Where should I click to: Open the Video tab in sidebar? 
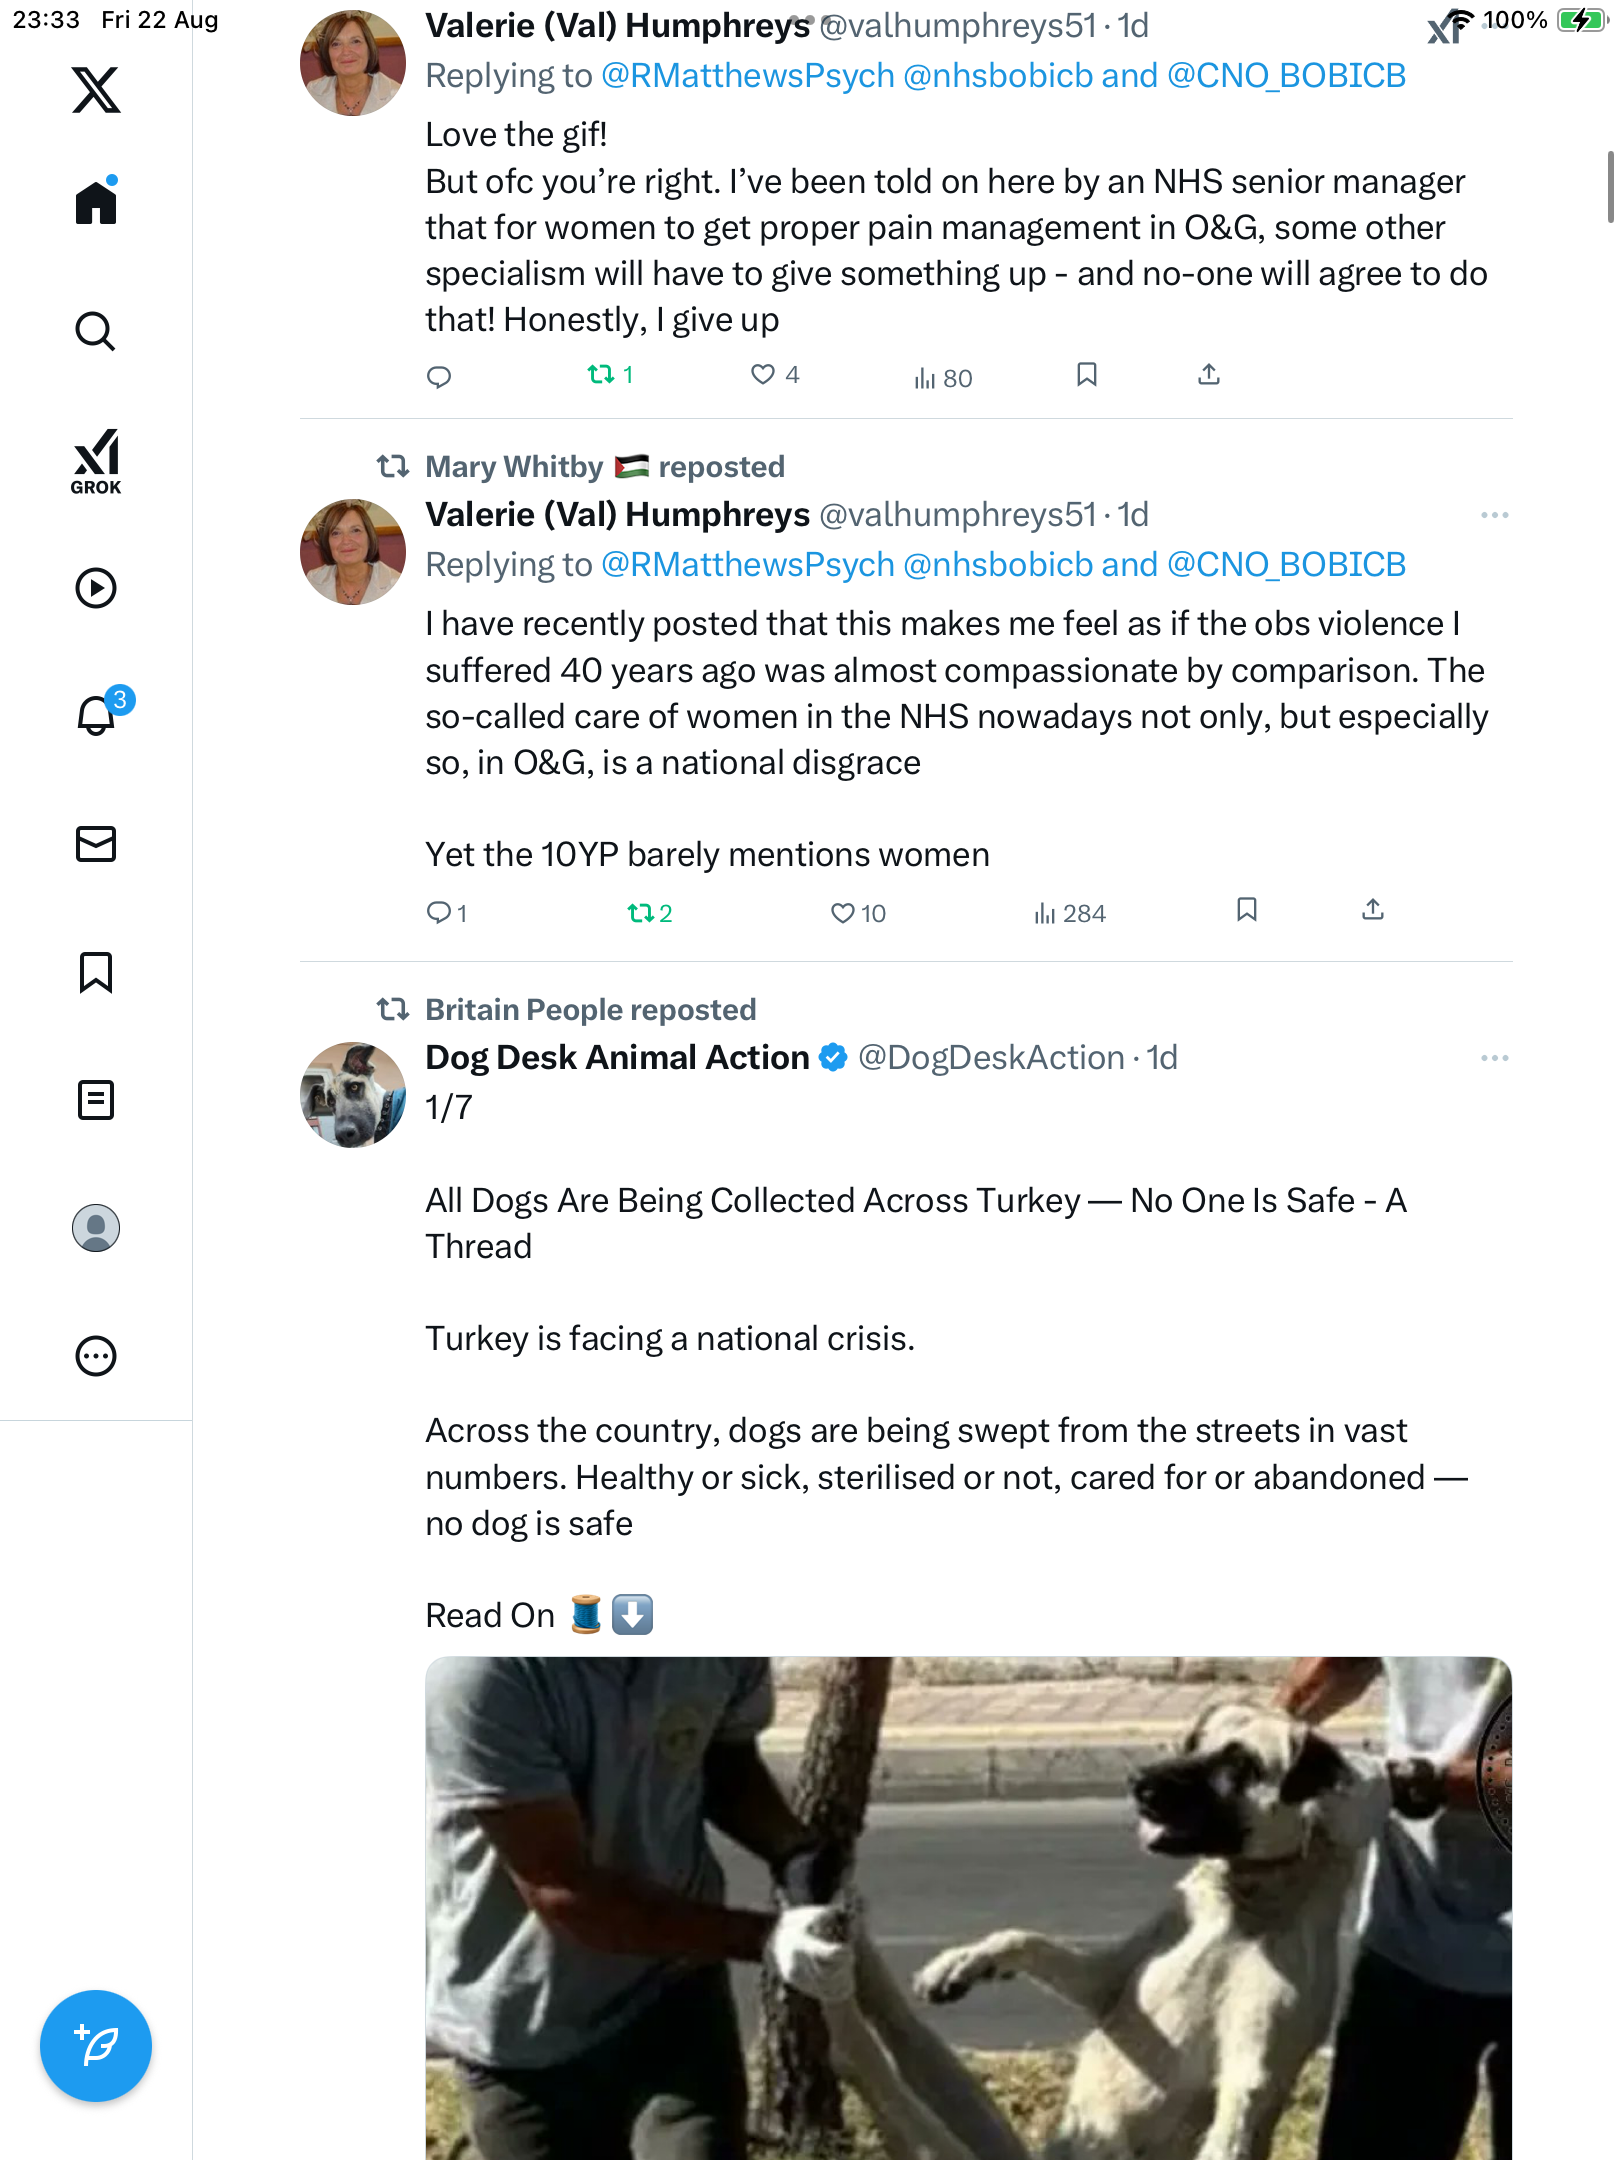pyautogui.click(x=96, y=588)
